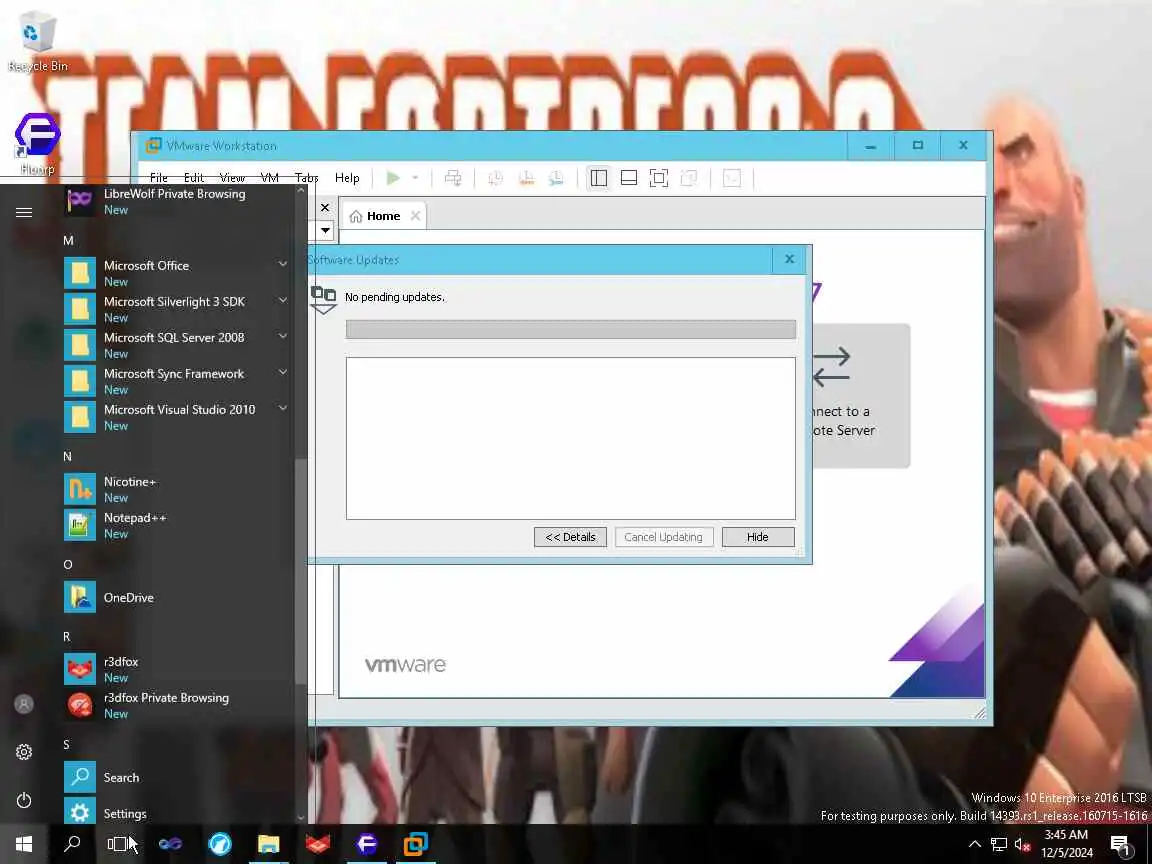The height and width of the screenshot is (864, 1152).
Task: Launch r3dfox from the Start menu
Action: pyautogui.click(x=176, y=669)
